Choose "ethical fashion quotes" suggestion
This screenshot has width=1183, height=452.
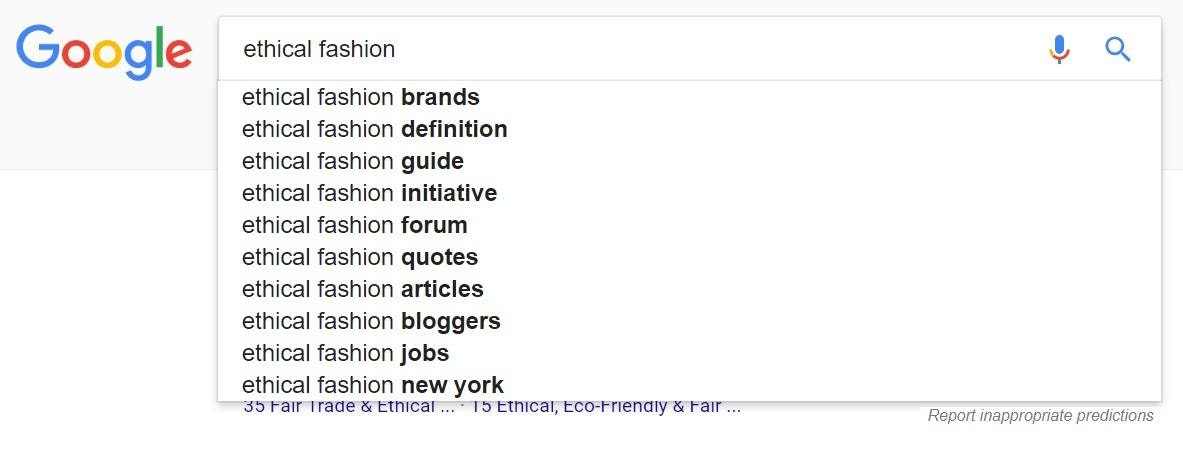pyautogui.click(x=360, y=258)
